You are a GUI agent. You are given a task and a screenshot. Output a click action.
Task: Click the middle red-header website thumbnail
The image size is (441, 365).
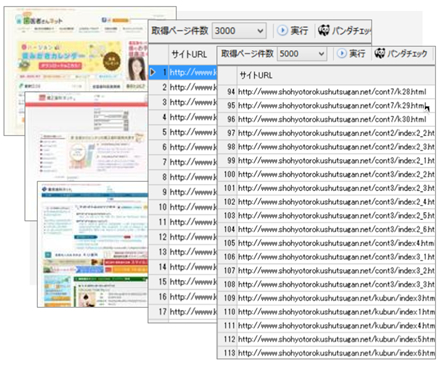coord(86,137)
